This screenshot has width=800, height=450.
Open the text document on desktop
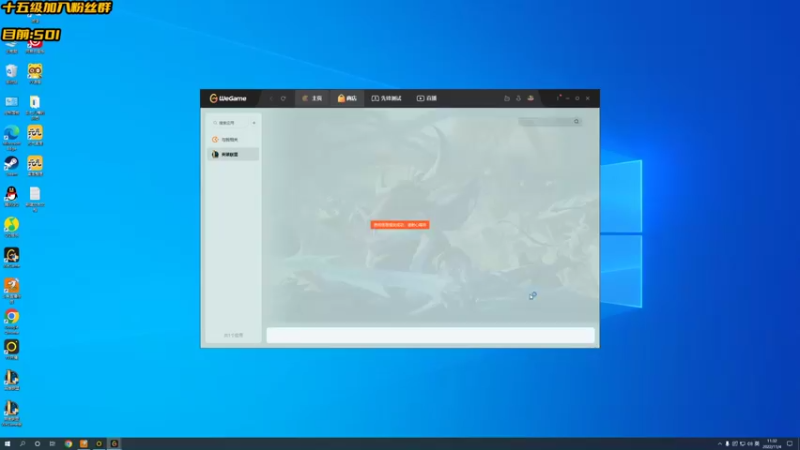(35, 199)
